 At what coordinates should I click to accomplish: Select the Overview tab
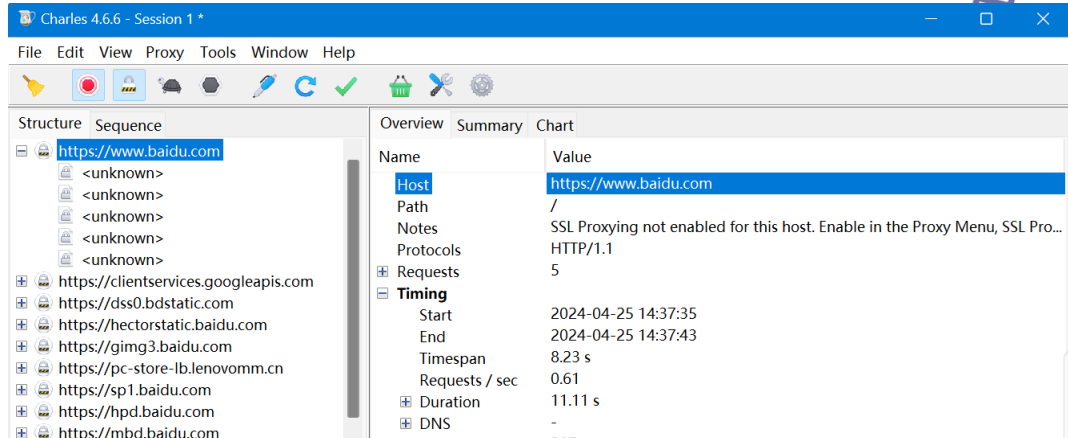point(411,123)
